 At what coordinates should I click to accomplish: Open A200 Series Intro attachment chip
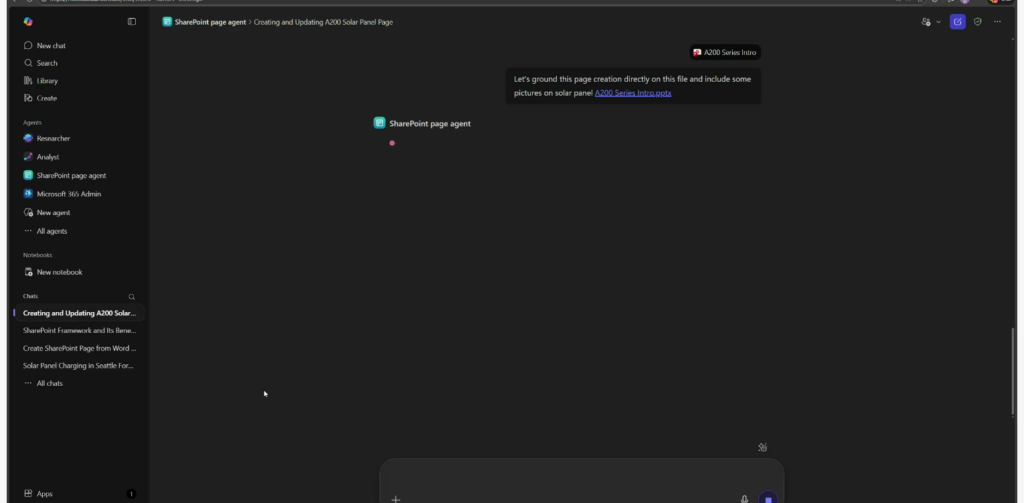(725, 52)
